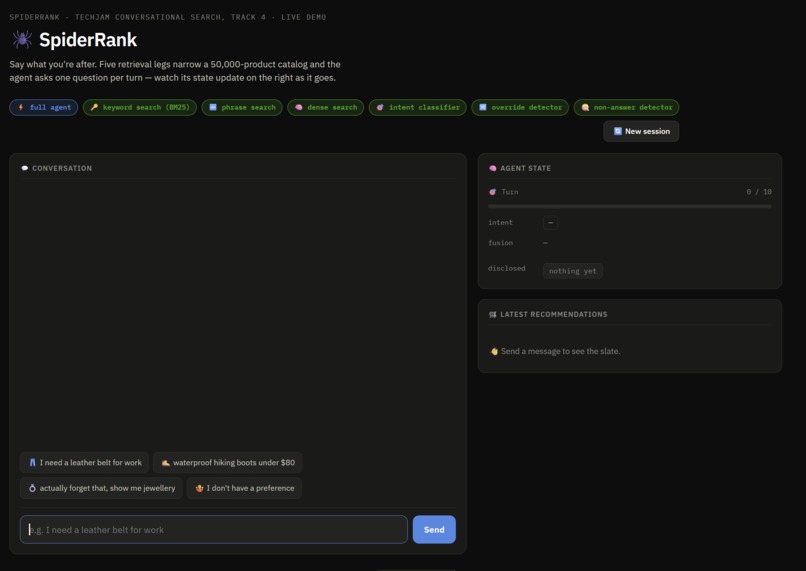Click the face icon in the non-answer detector chip
Viewport: 806px width, 571px height.
click(585, 107)
